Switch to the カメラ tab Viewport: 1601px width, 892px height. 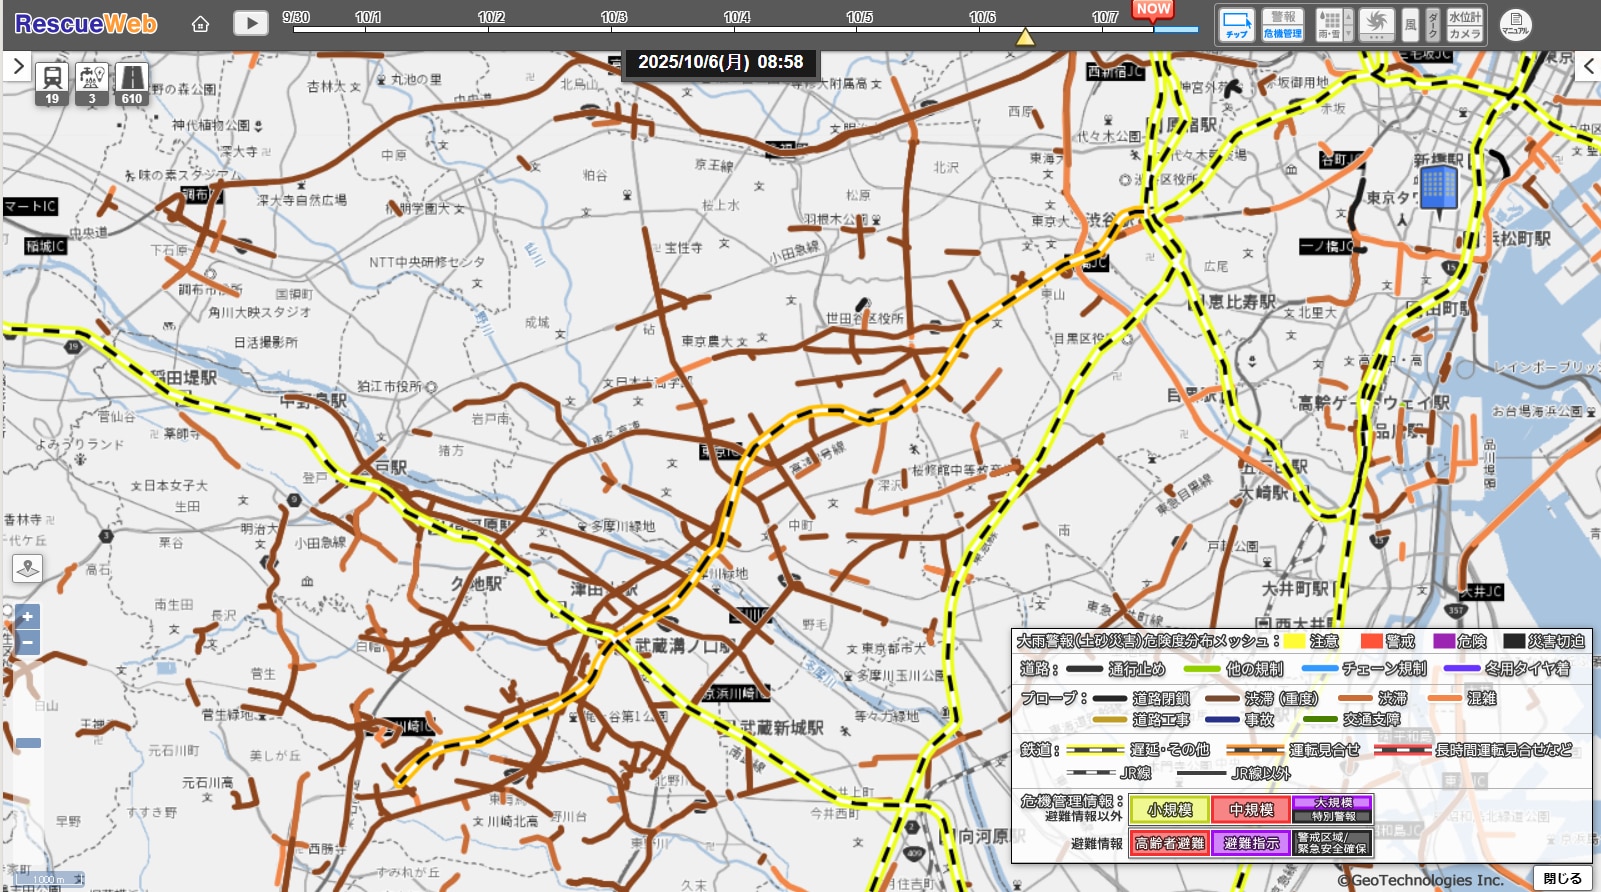click(1464, 34)
